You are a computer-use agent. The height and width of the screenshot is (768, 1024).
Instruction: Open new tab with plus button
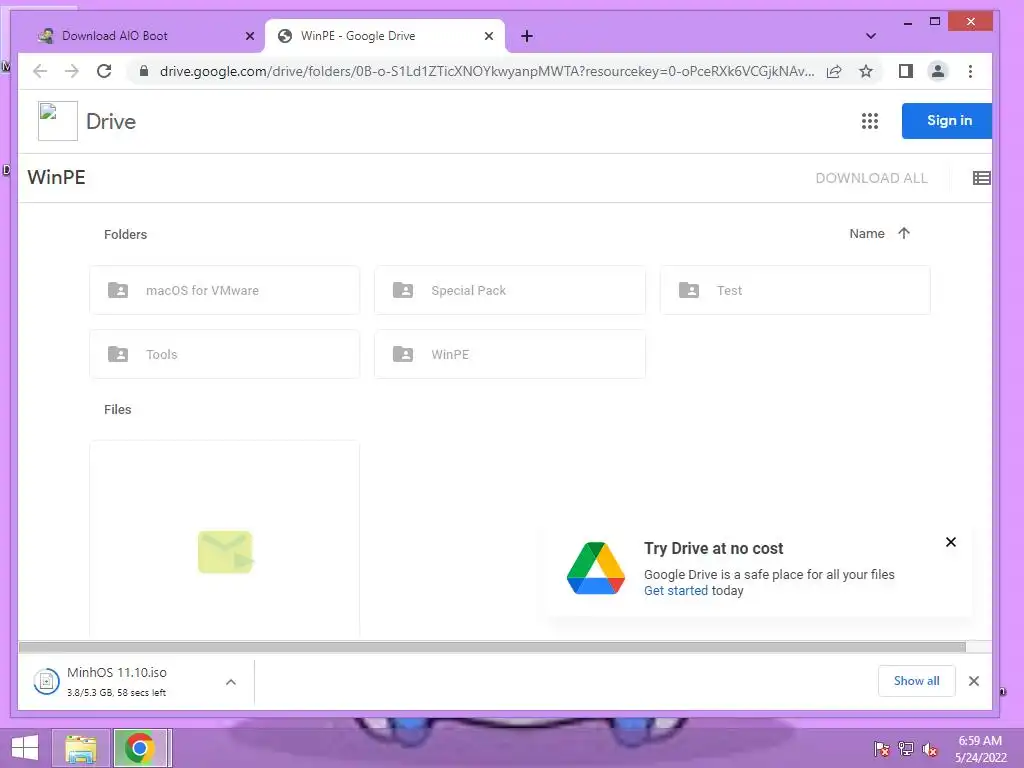coord(527,36)
